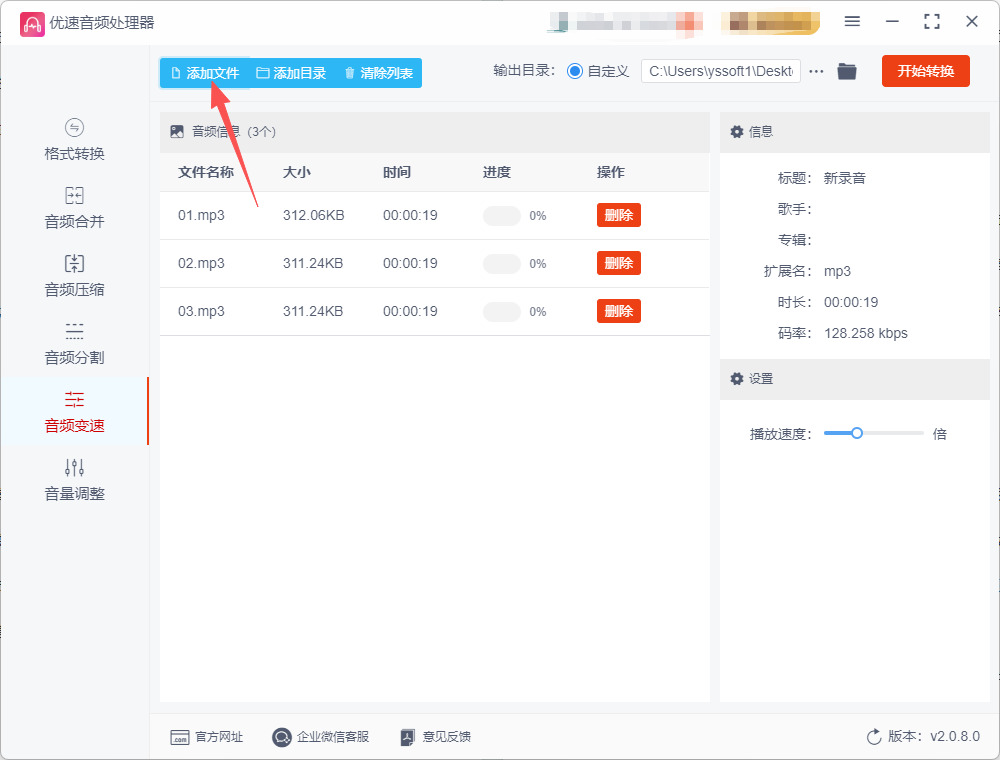Click the 时间 column header
Screen dimensions: 1000x760
tap(397, 172)
